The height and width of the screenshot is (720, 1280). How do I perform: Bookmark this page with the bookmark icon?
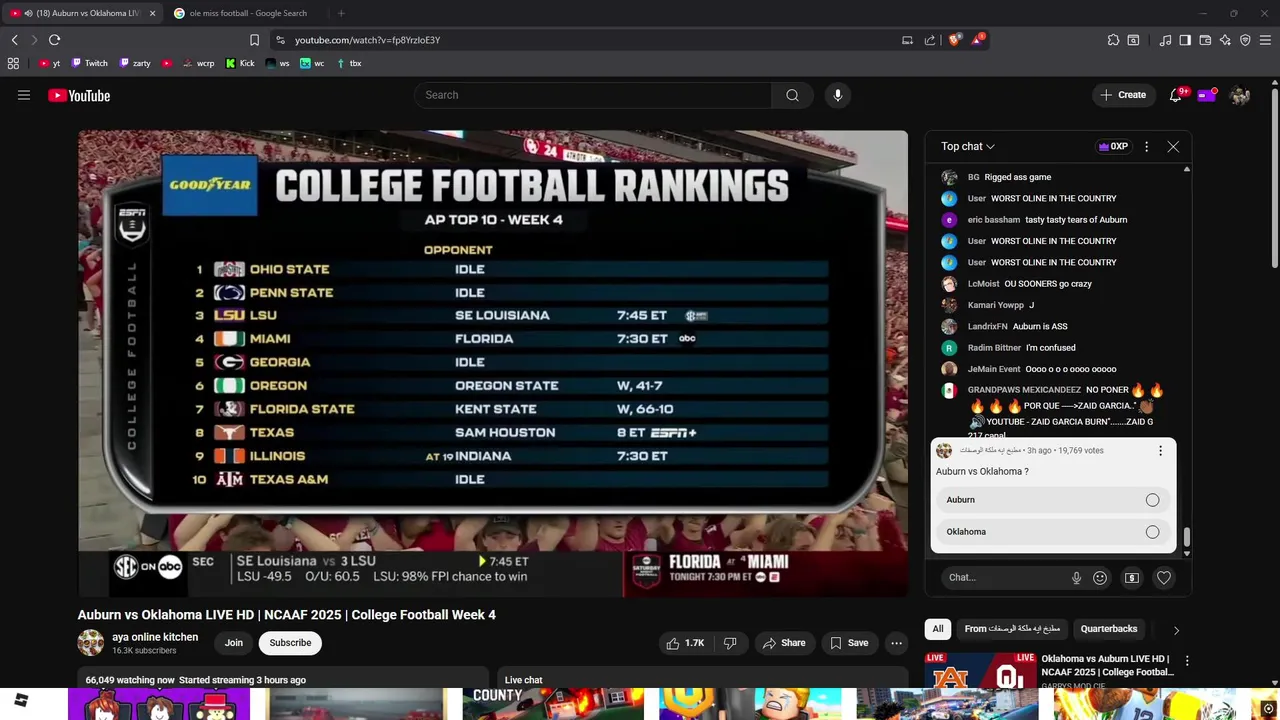tap(254, 40)
